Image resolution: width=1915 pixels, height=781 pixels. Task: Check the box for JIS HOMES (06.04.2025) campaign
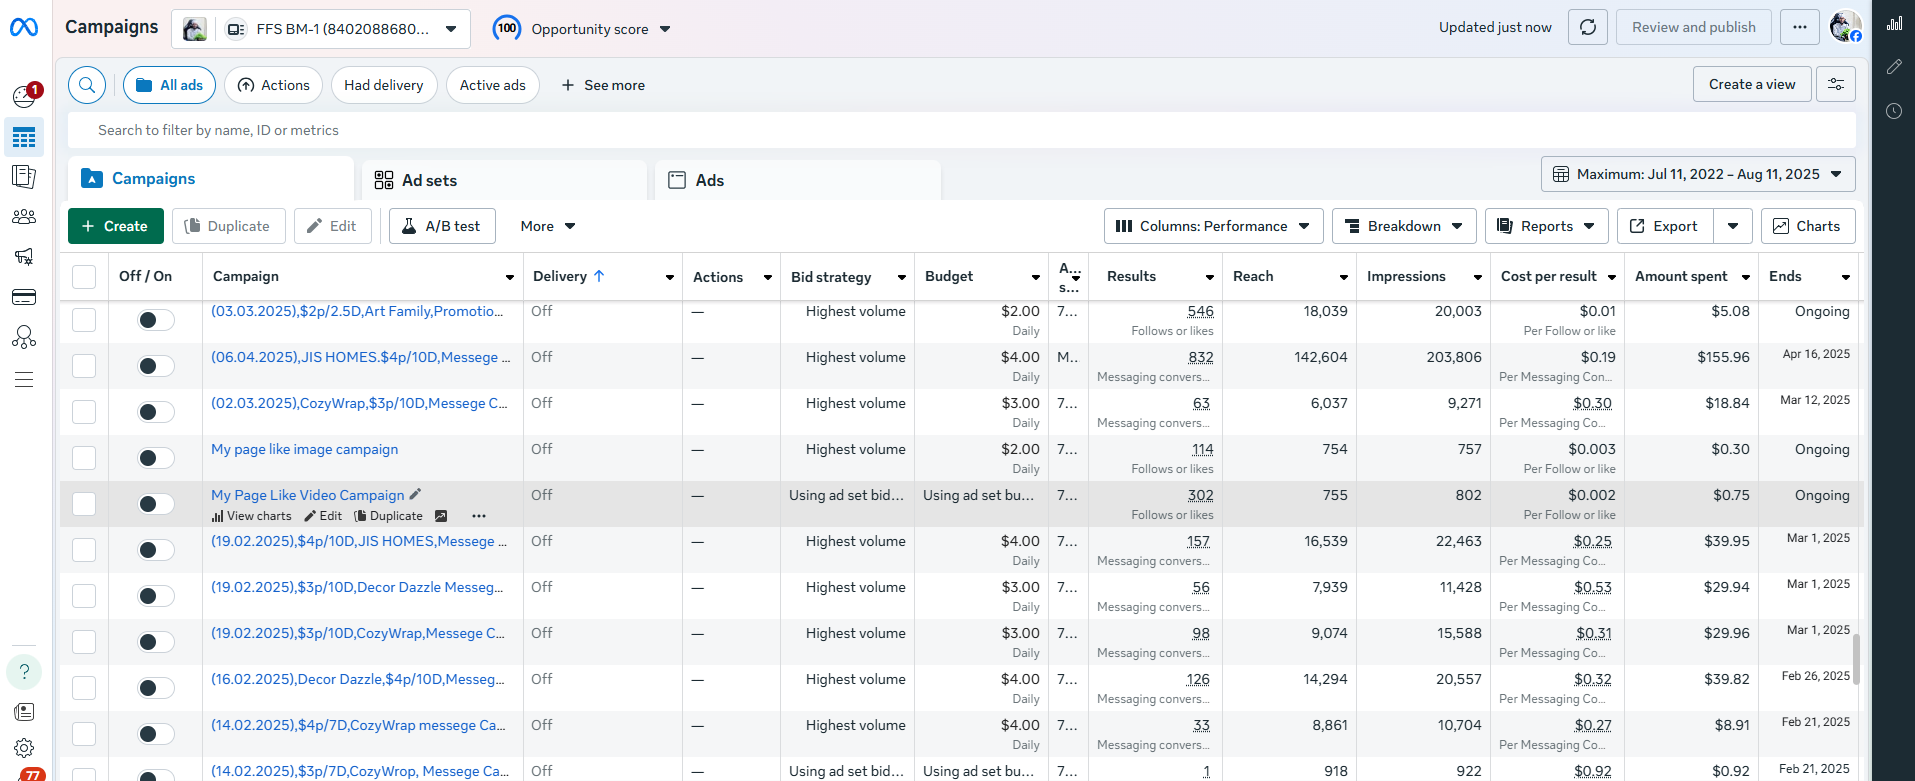point(84,366)
